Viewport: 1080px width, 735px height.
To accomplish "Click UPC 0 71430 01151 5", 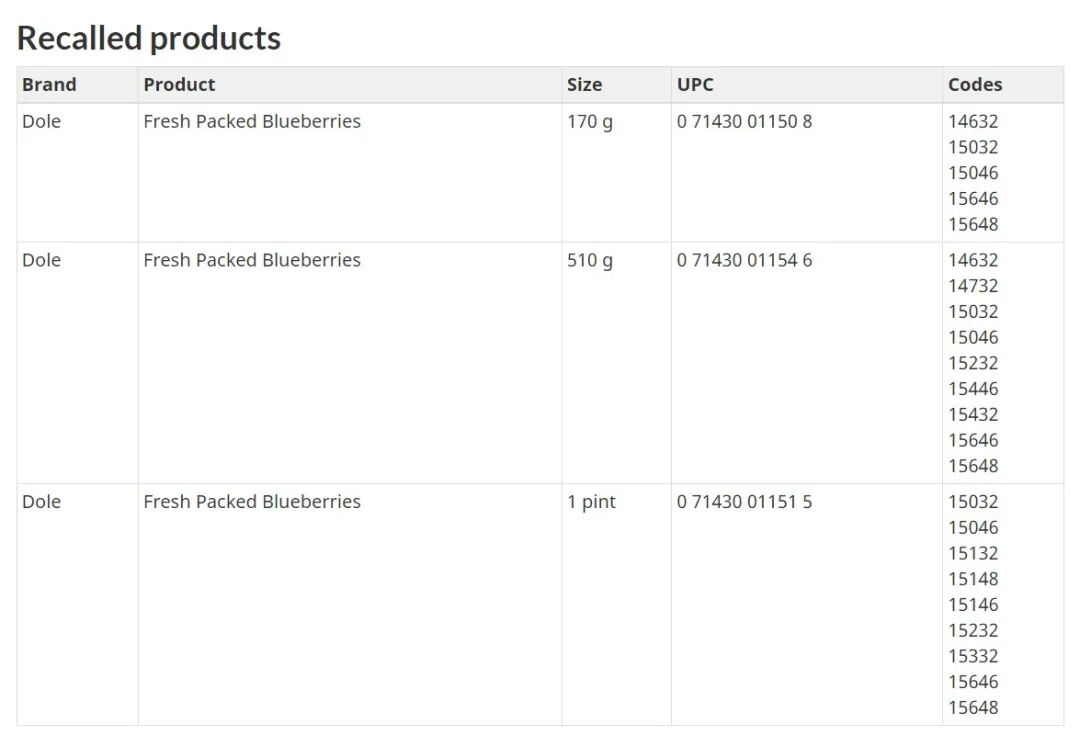I will tap(744, 502).
